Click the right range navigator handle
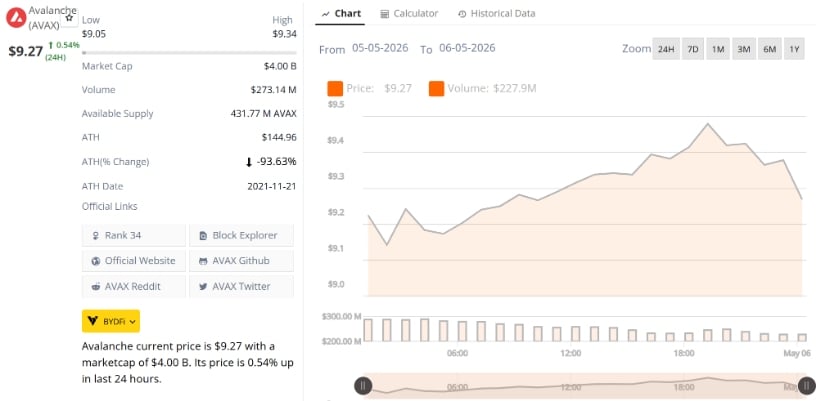 [x=807, y=386]
